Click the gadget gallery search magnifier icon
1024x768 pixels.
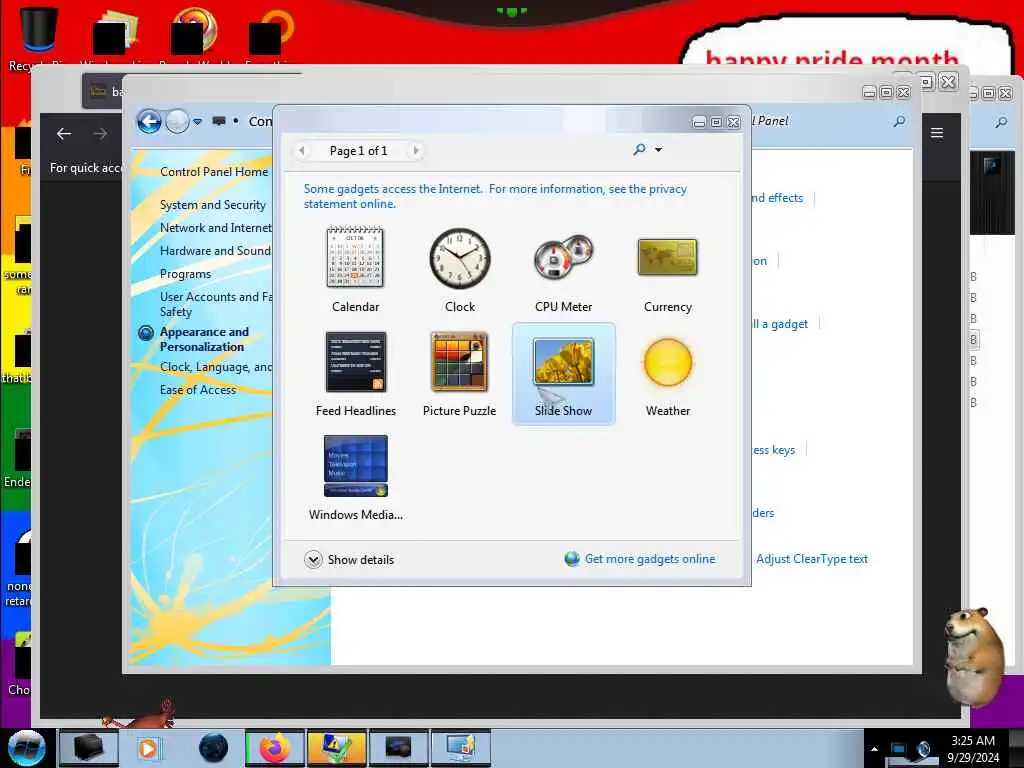coord(639,150)
